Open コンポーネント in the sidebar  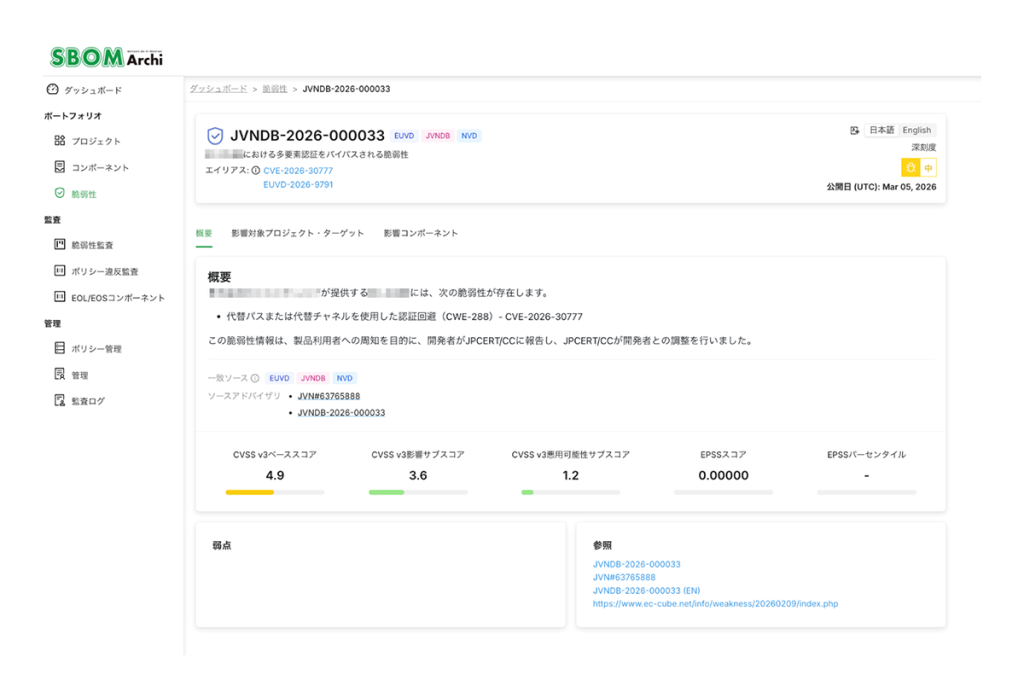coord(100,168)
